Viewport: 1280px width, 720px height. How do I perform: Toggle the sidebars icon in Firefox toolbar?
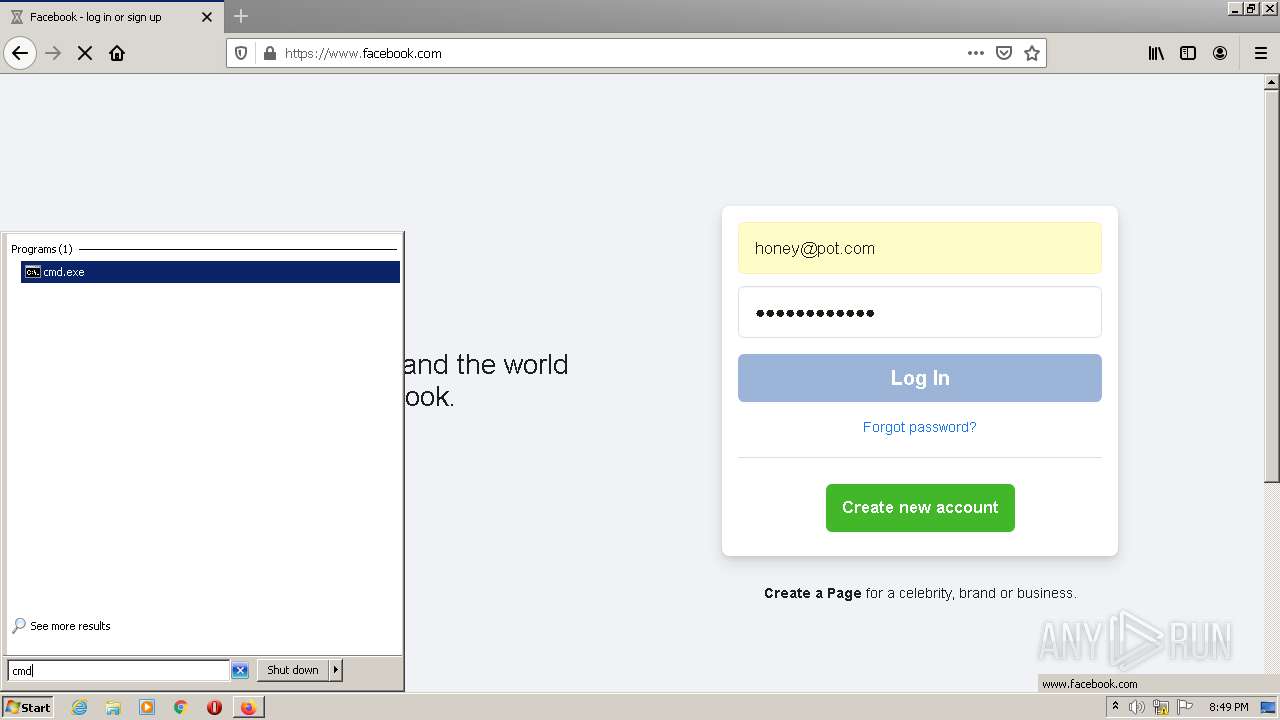1188,53
